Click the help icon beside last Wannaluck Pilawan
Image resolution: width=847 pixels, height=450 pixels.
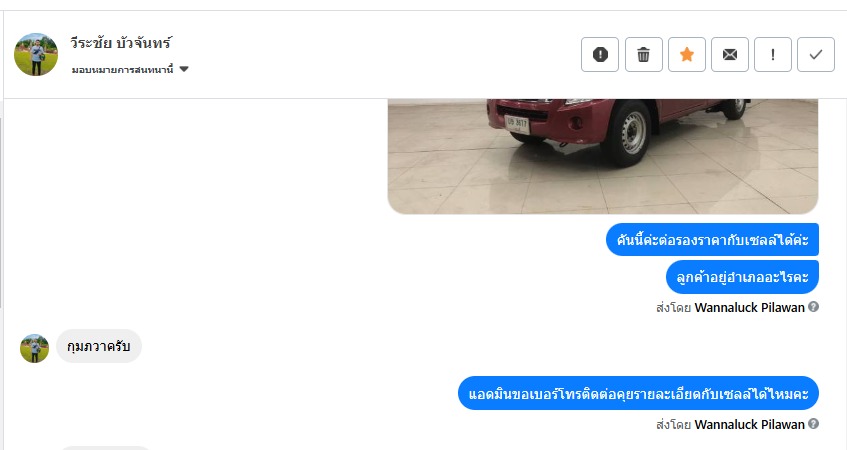tap(814, 424)
